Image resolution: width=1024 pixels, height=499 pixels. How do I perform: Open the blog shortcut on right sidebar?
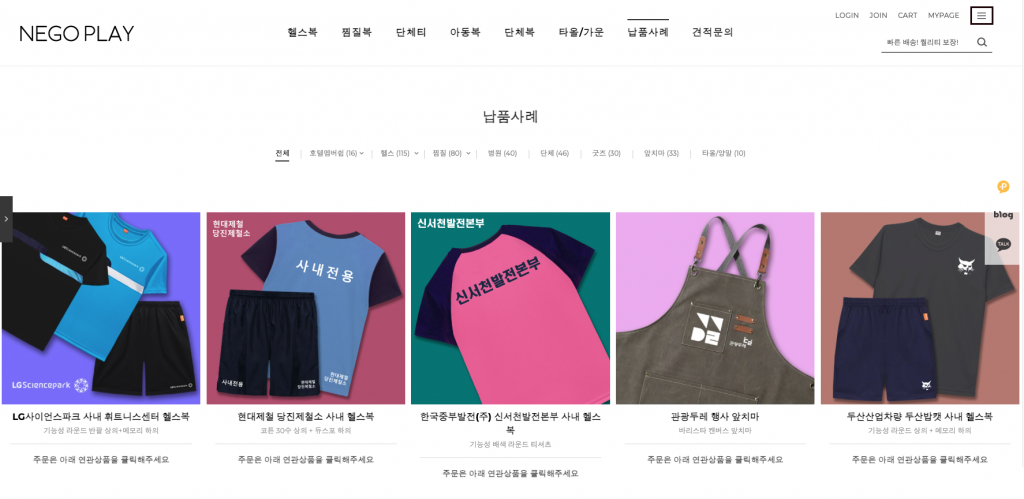(1003, 214)
